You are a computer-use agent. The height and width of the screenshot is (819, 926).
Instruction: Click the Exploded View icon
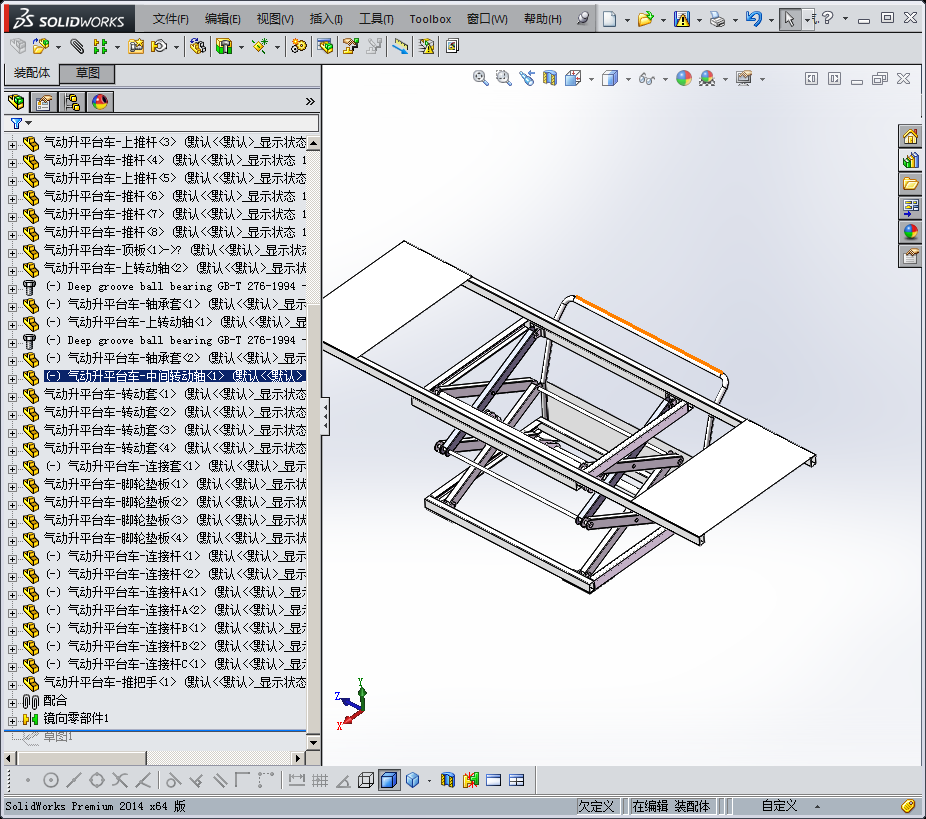pos(351,46)
